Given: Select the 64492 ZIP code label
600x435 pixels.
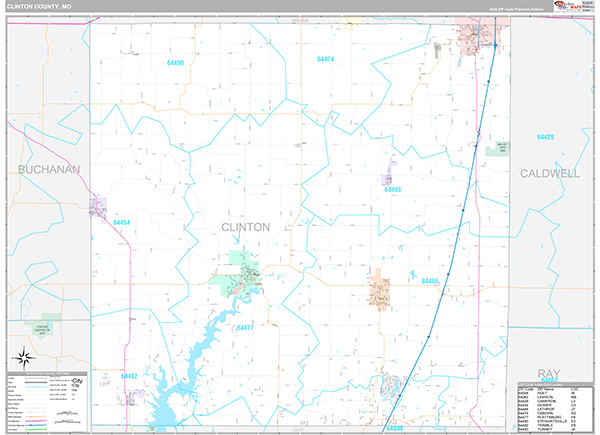Looking at the screenshot, I should (129, 376).
